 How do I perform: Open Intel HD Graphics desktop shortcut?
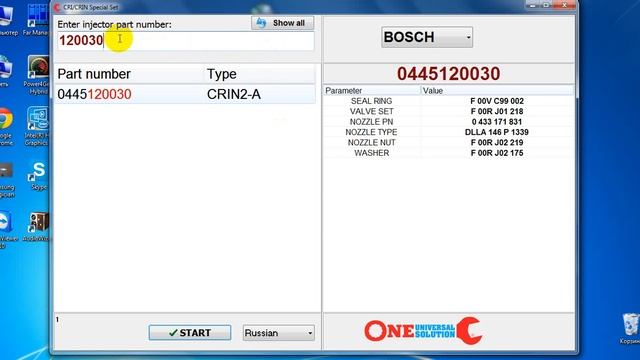point(37,127)
